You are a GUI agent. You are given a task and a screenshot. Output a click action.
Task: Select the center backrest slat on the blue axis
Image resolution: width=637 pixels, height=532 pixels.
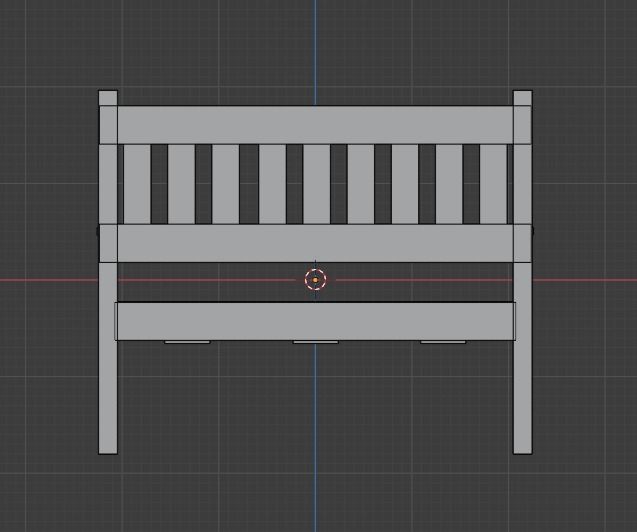[316, 184]
